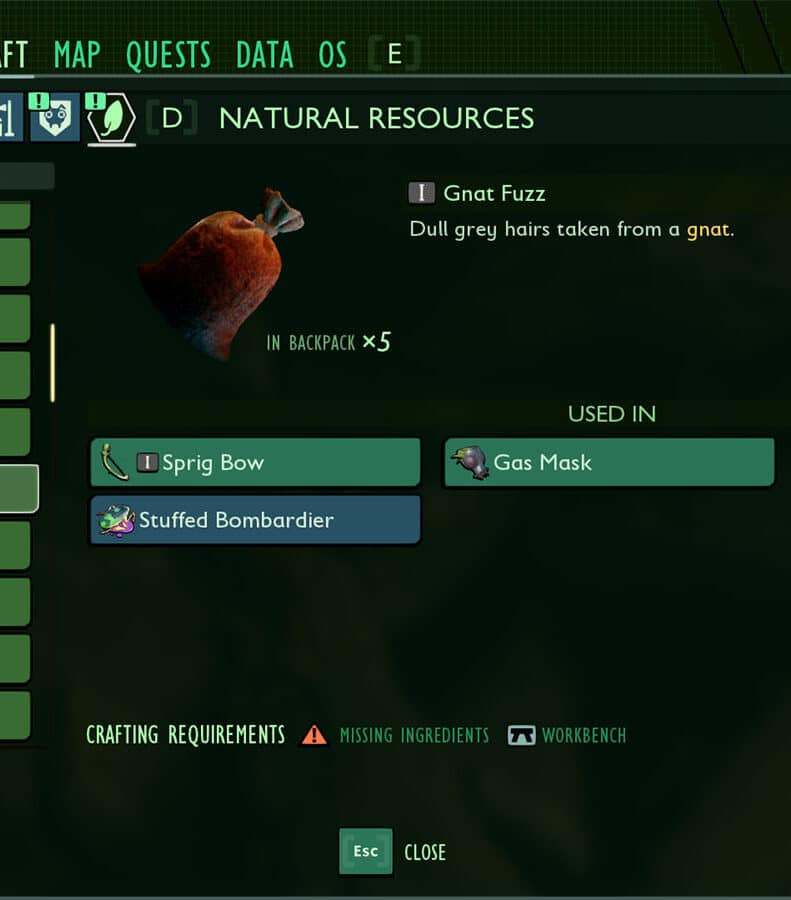Image resolution: width=791 pixels, height=900 pixels.
Task: Click the Gas Mask icon
Action: click(x=470, y=463)
